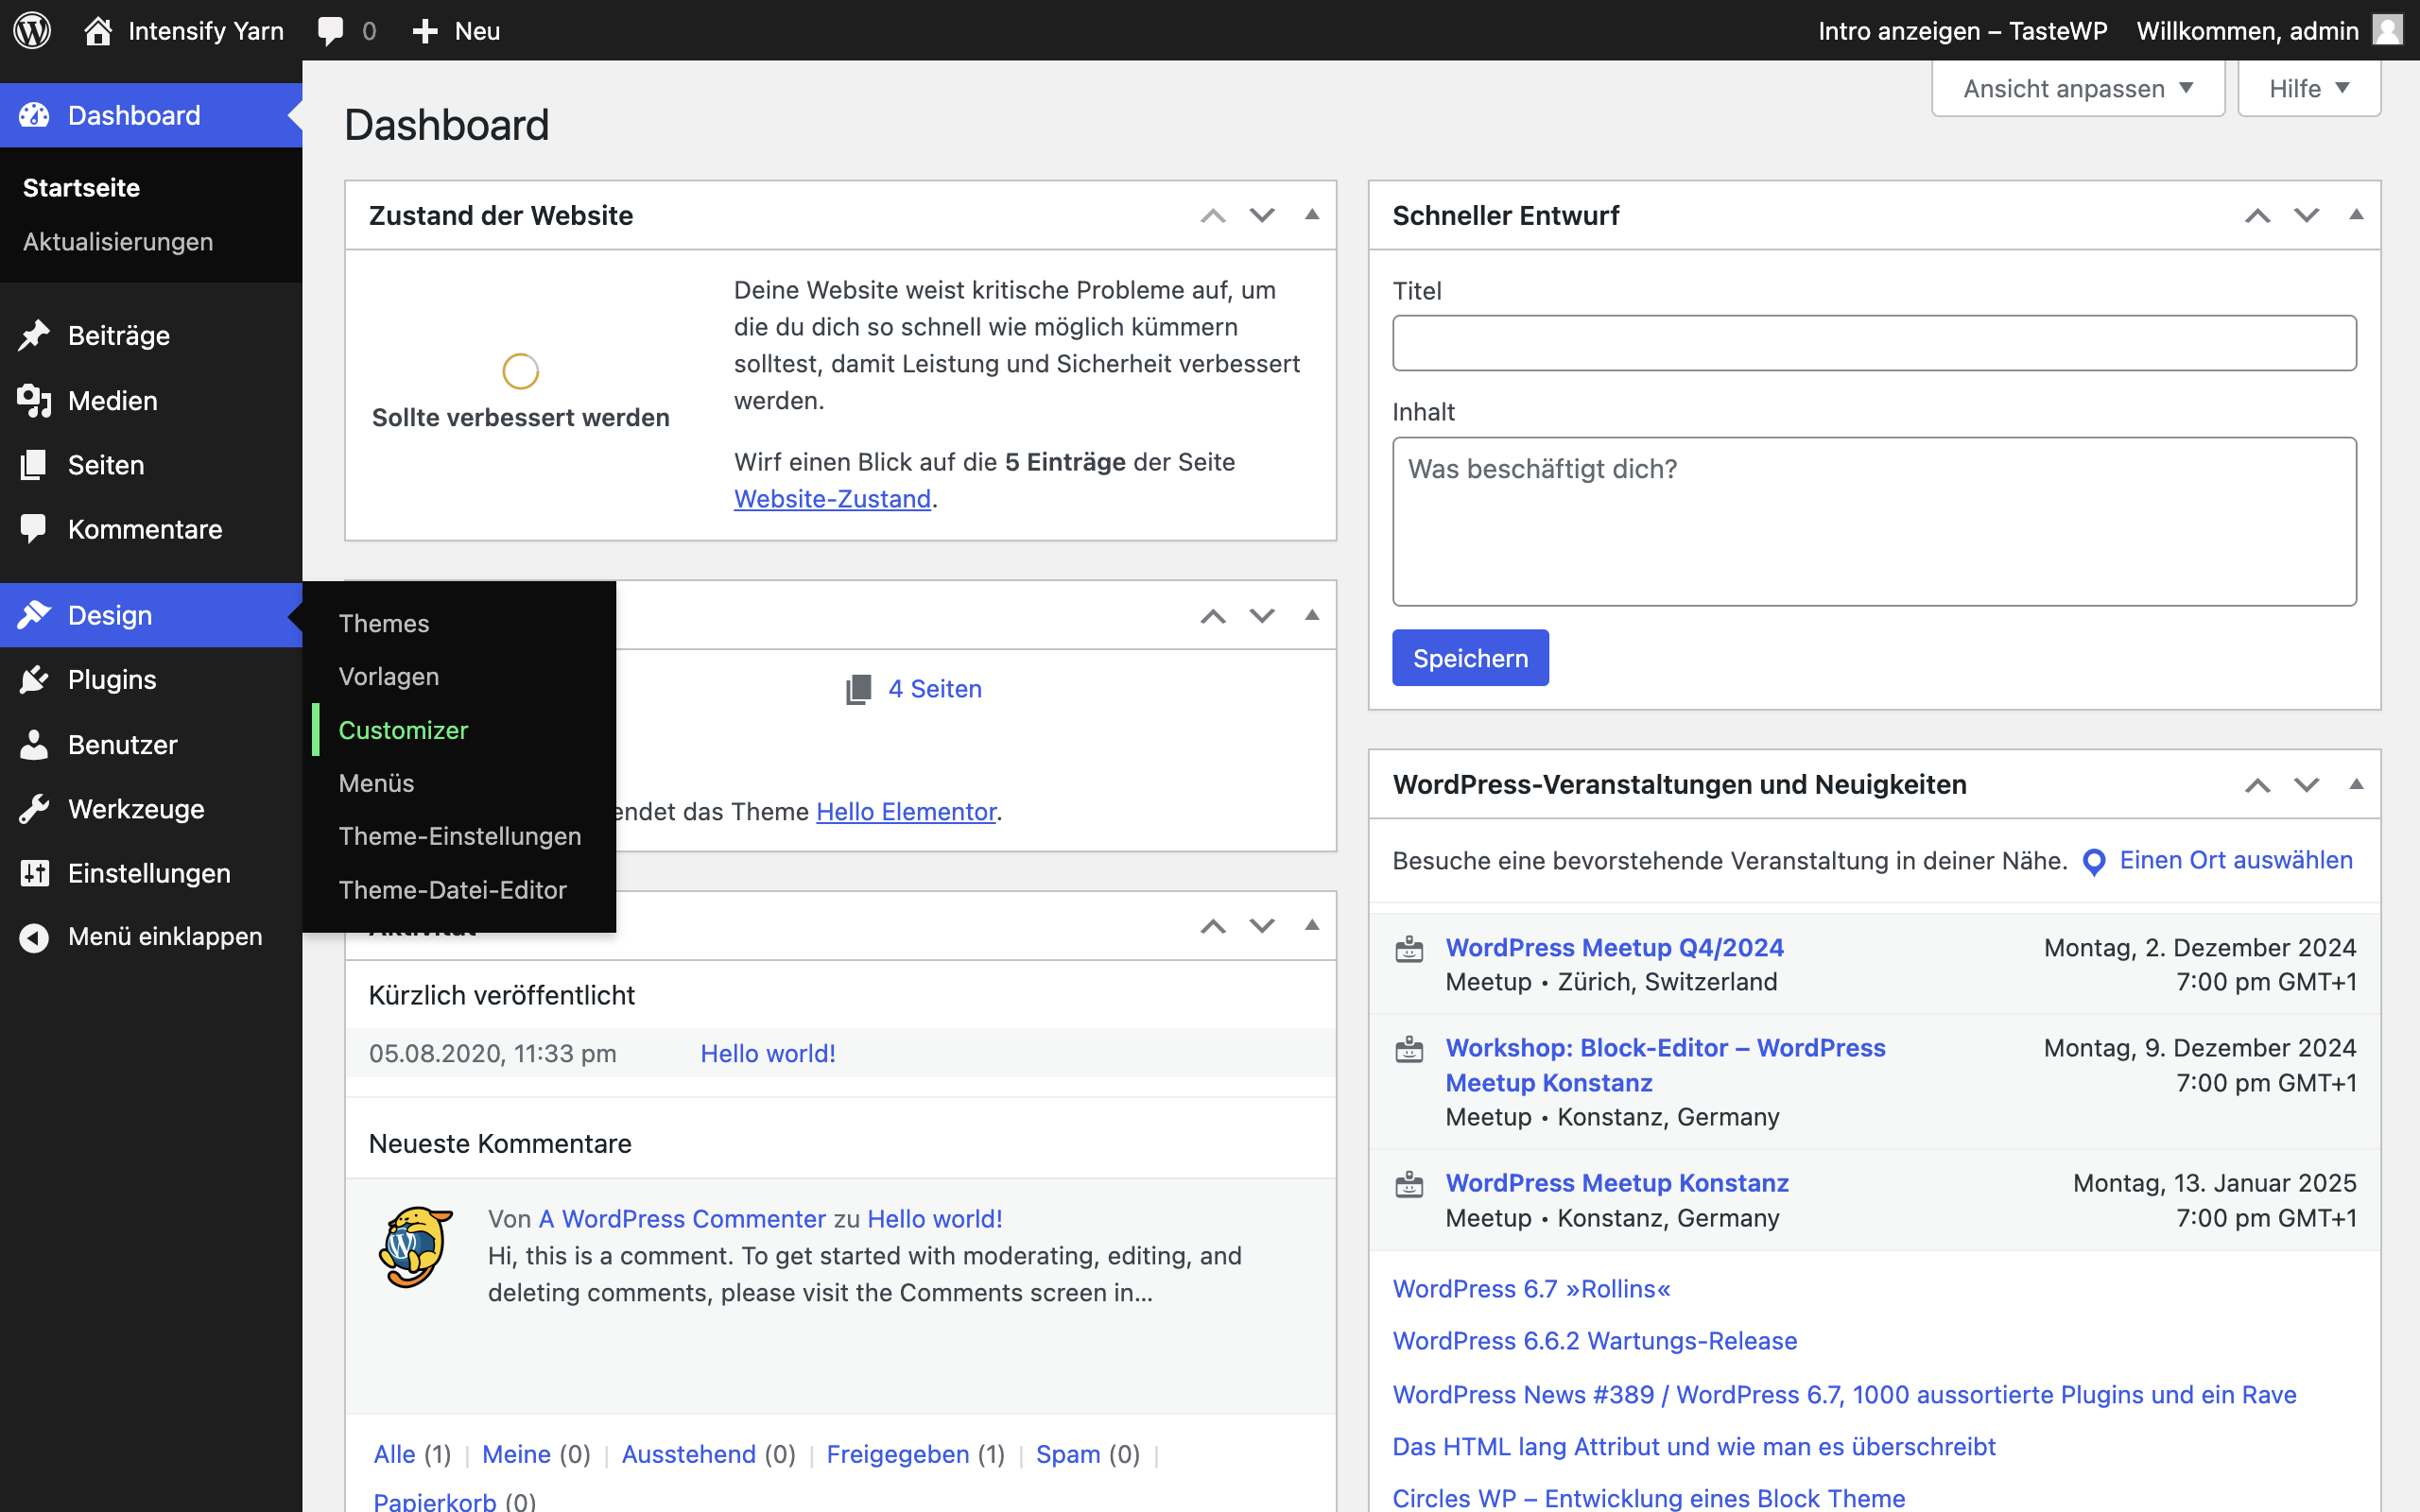This screenshot has width=2420, height=1512.
Task: Click the Einstellungen settings icon
Action: (34, 873)
